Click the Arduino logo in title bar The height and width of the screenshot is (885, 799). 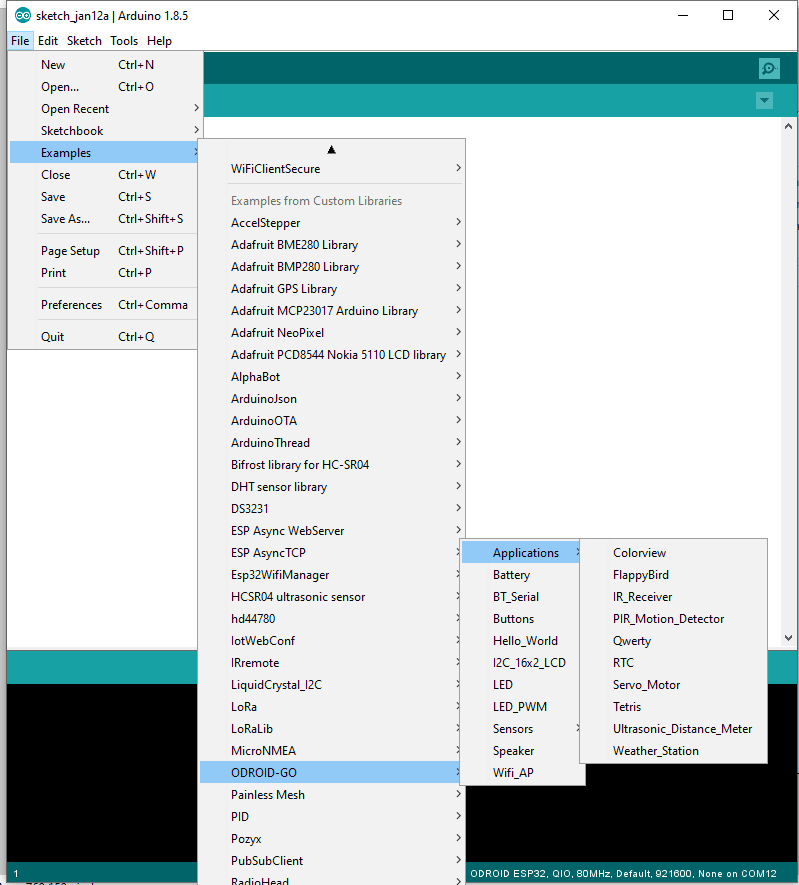23,15
